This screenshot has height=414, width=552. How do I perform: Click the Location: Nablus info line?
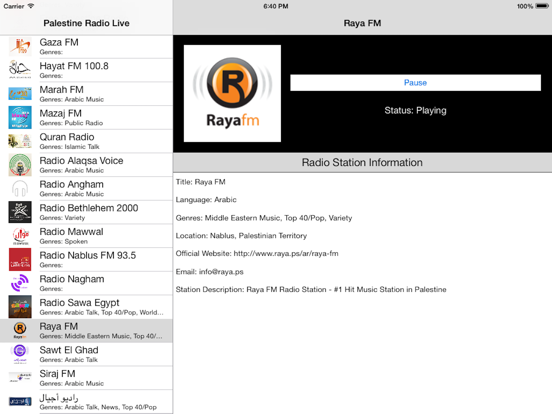(x=241, y=236)
